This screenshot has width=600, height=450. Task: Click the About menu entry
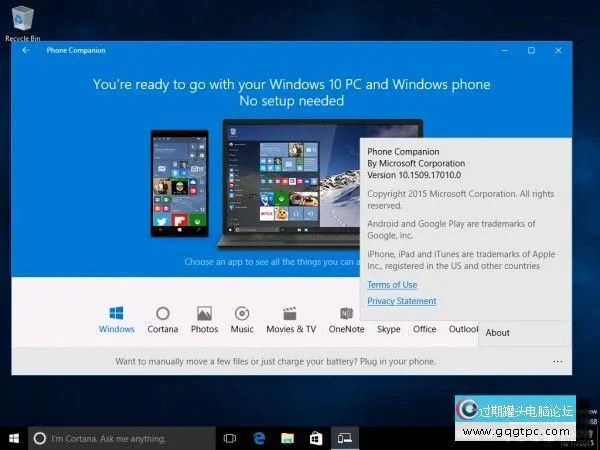[x=498, y=333]
